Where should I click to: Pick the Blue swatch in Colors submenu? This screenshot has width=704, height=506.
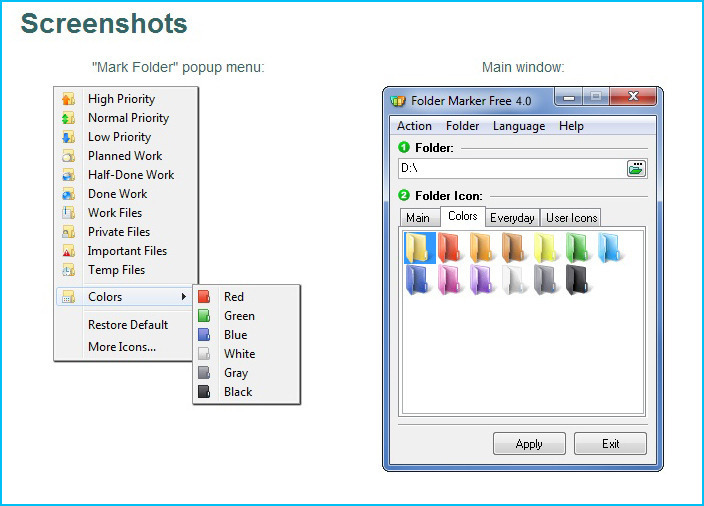(204, 334)
